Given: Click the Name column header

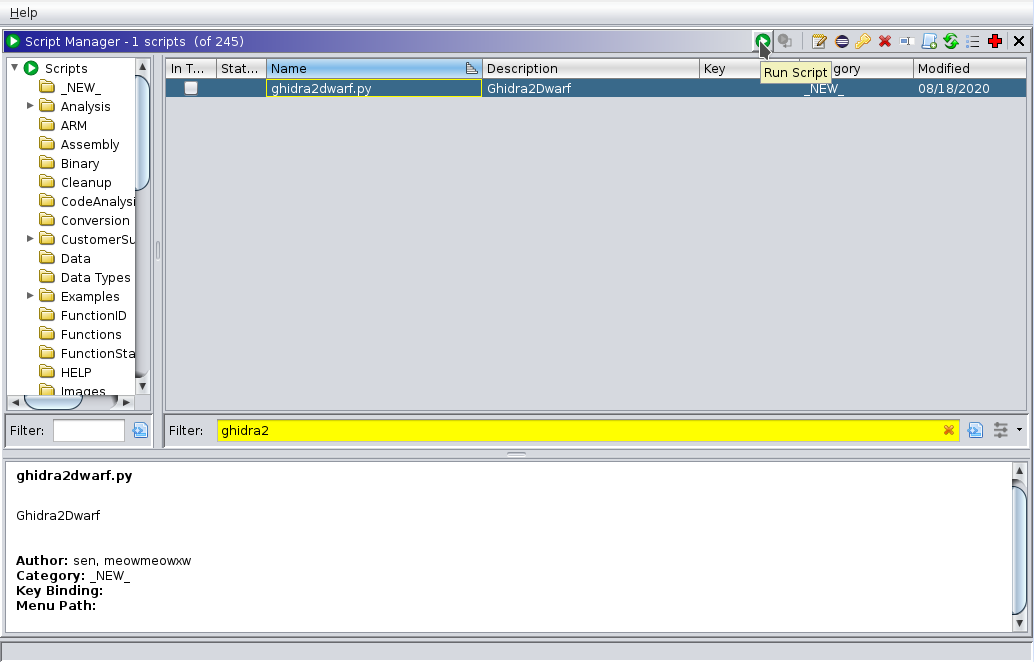Looking at the screenshot, I should (x=375, y=69).
